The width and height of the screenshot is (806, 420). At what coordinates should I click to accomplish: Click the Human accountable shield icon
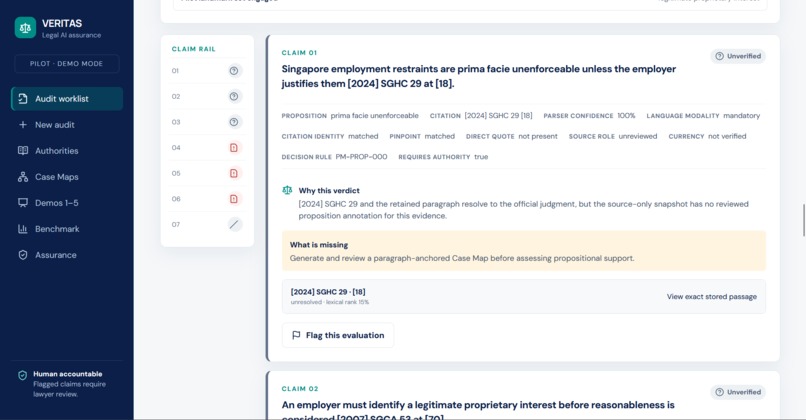coord(22,375)
